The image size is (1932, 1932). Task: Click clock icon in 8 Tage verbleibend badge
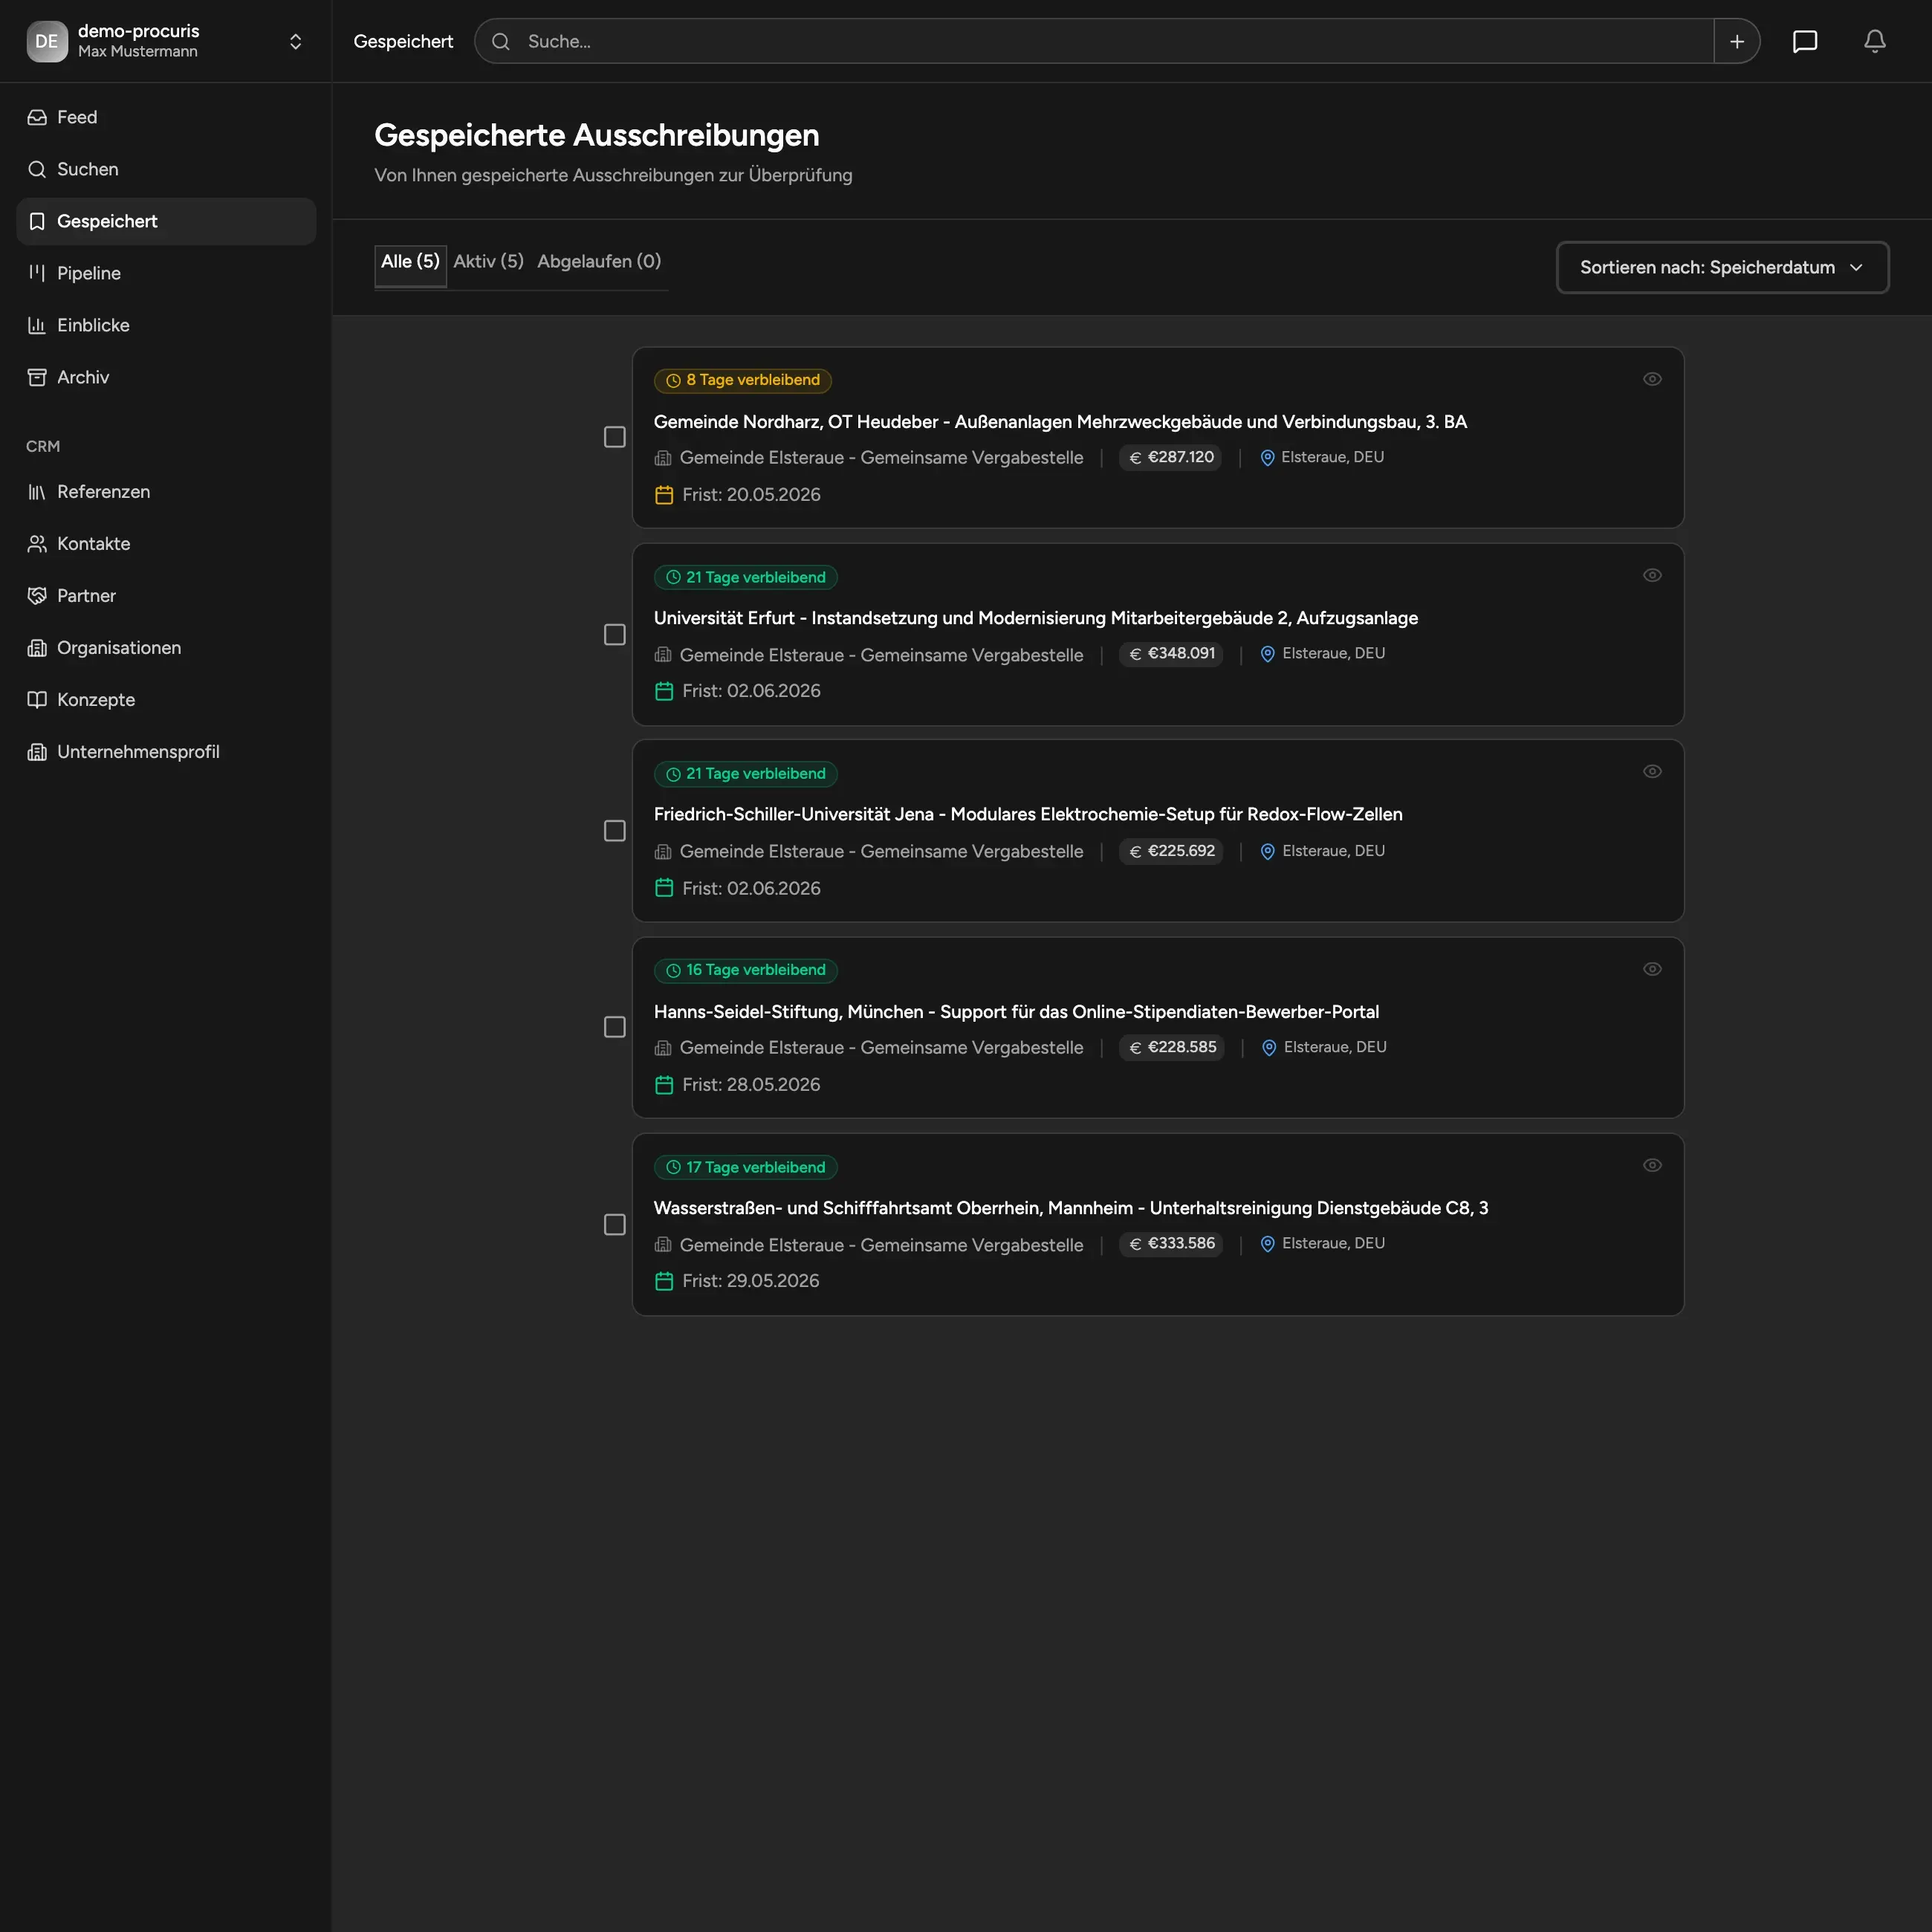coord(673,380)
